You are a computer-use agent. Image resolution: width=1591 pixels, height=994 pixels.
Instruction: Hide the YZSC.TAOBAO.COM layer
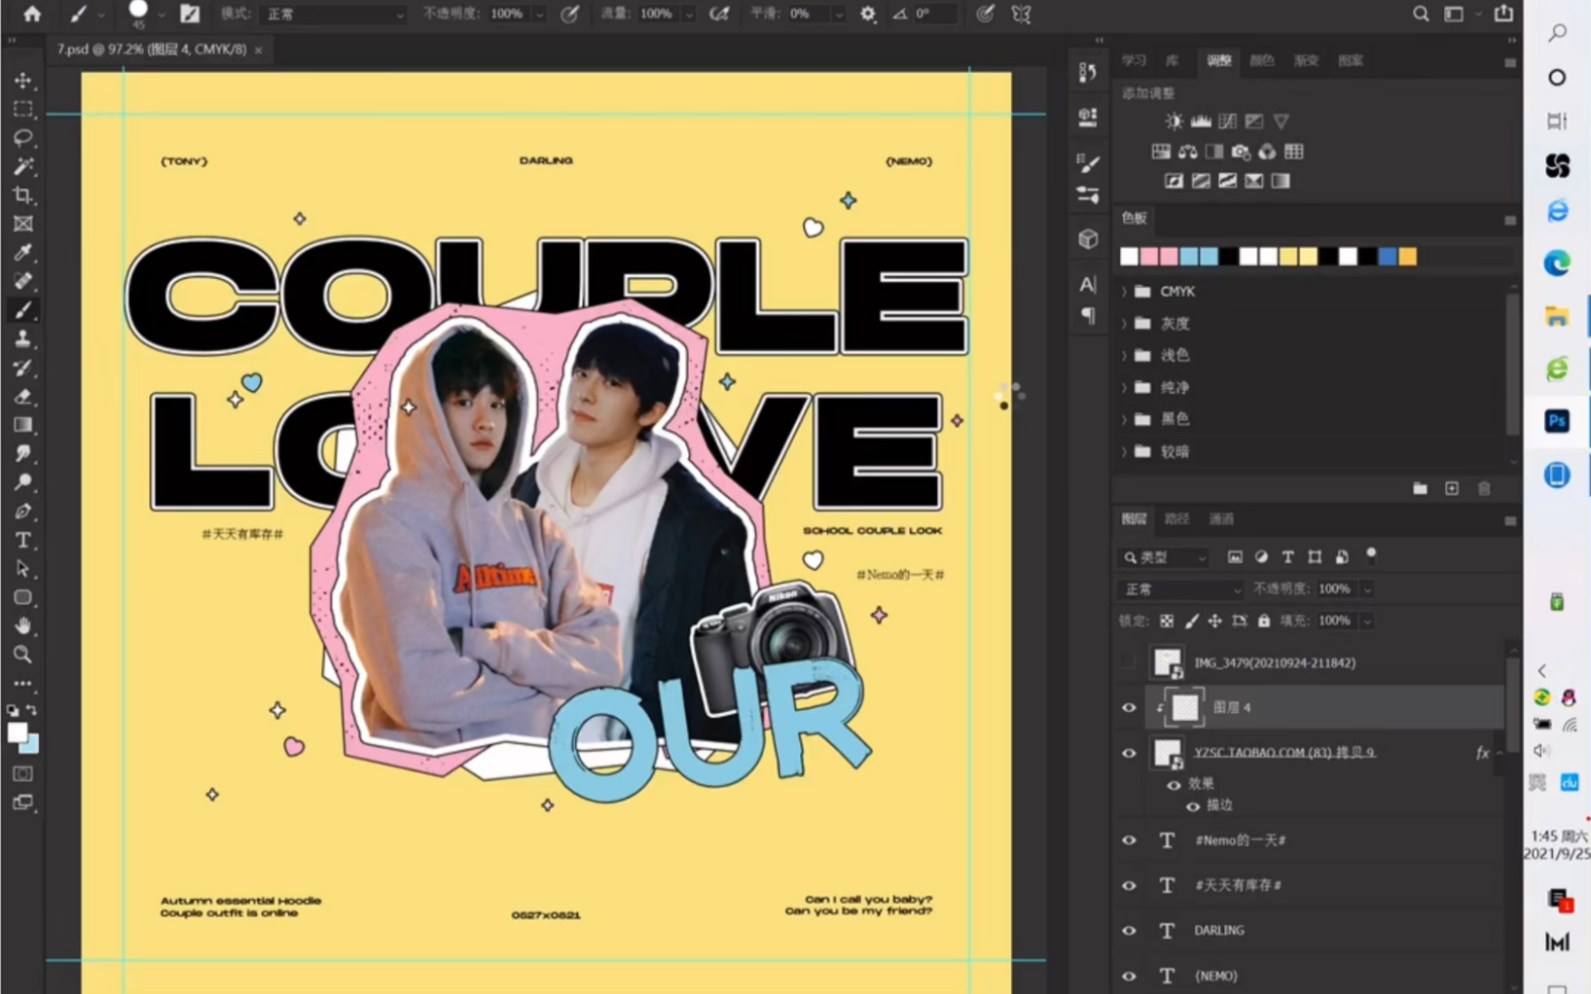[1129, 752]
